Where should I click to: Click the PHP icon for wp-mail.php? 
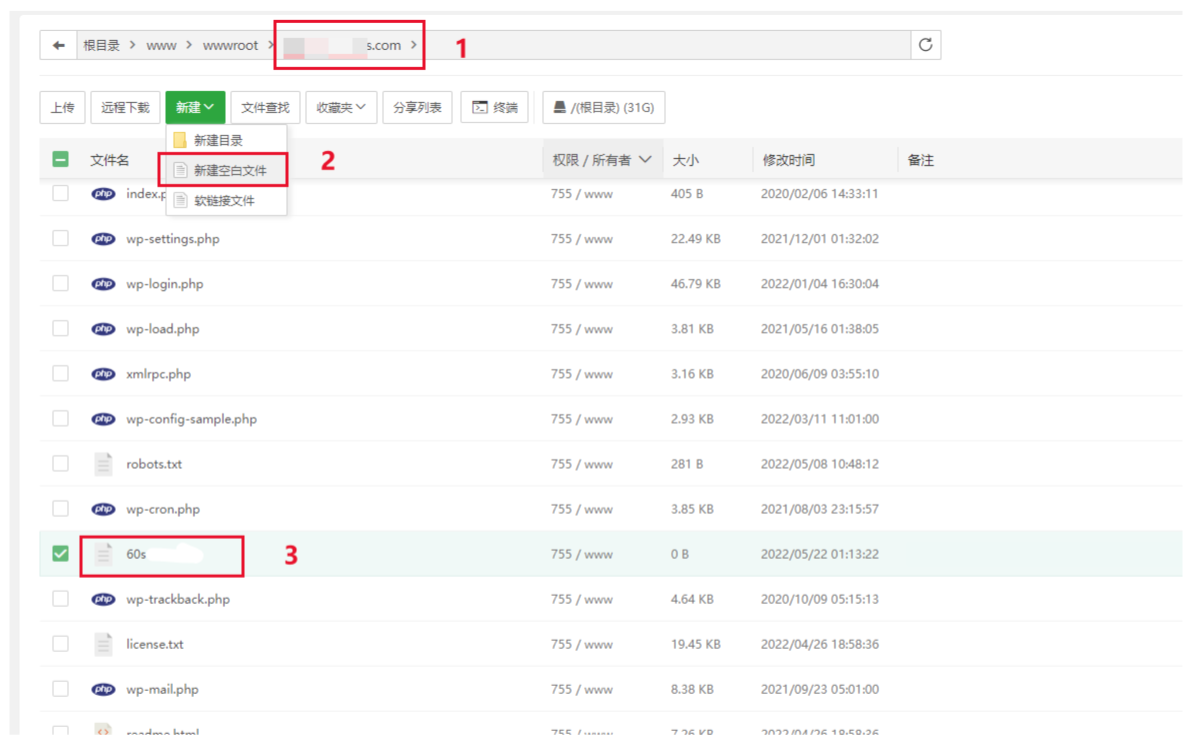(x=103, y=689)
